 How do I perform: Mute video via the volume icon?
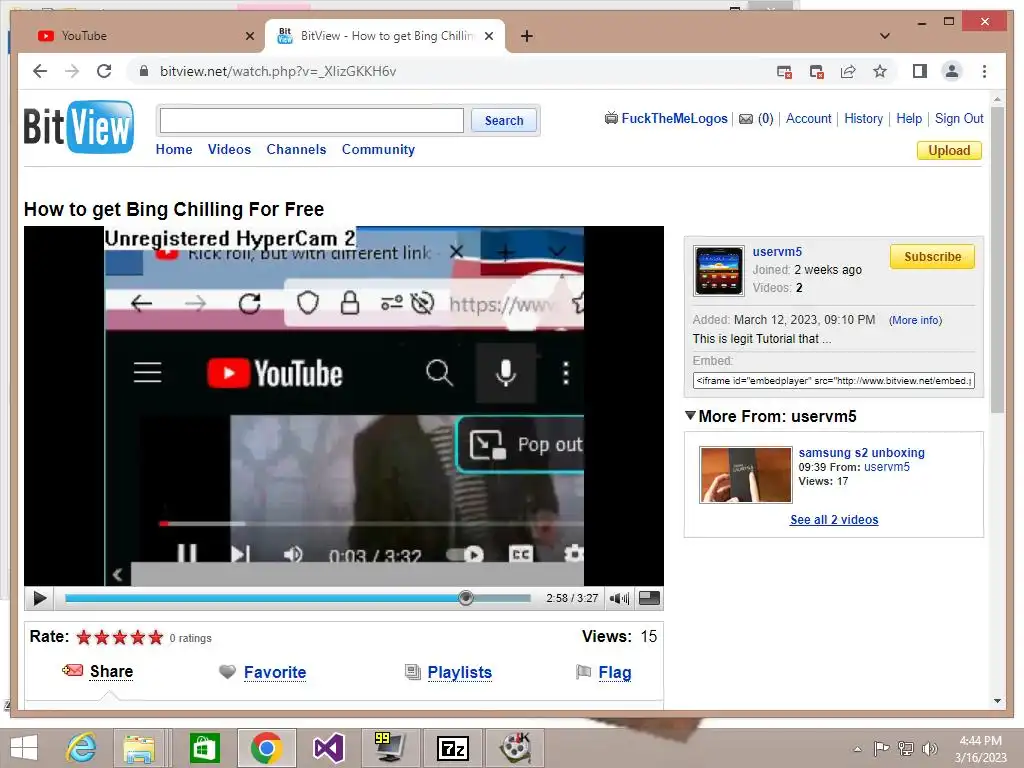point(618,598)
